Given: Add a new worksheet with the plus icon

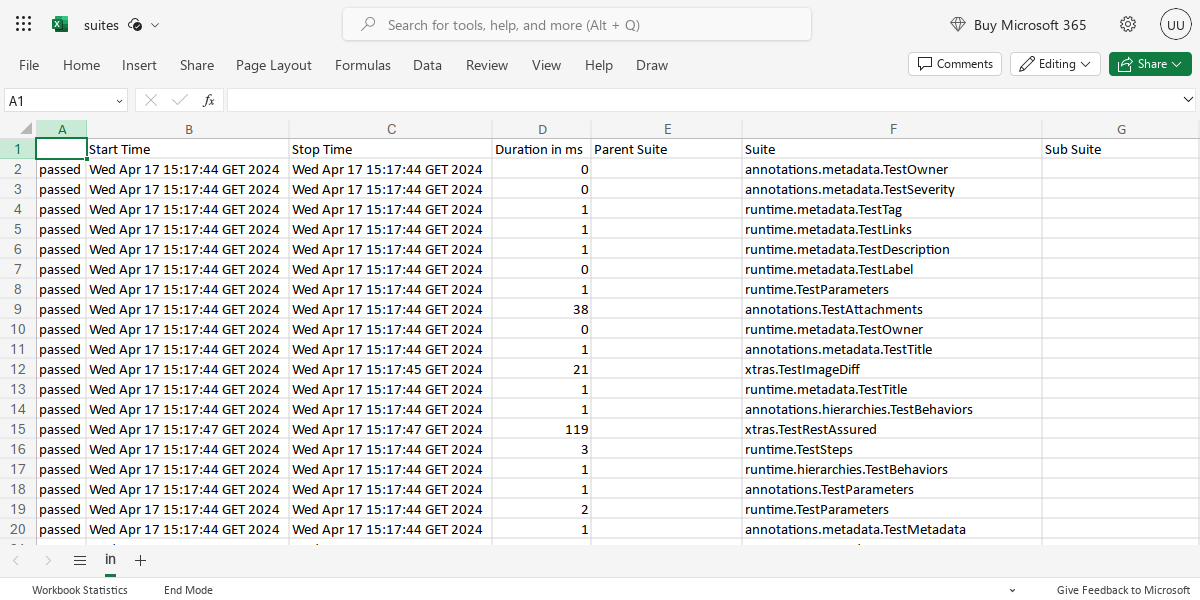Looking at the screenshot, I should pyautogui.click(x=140, y=560).
